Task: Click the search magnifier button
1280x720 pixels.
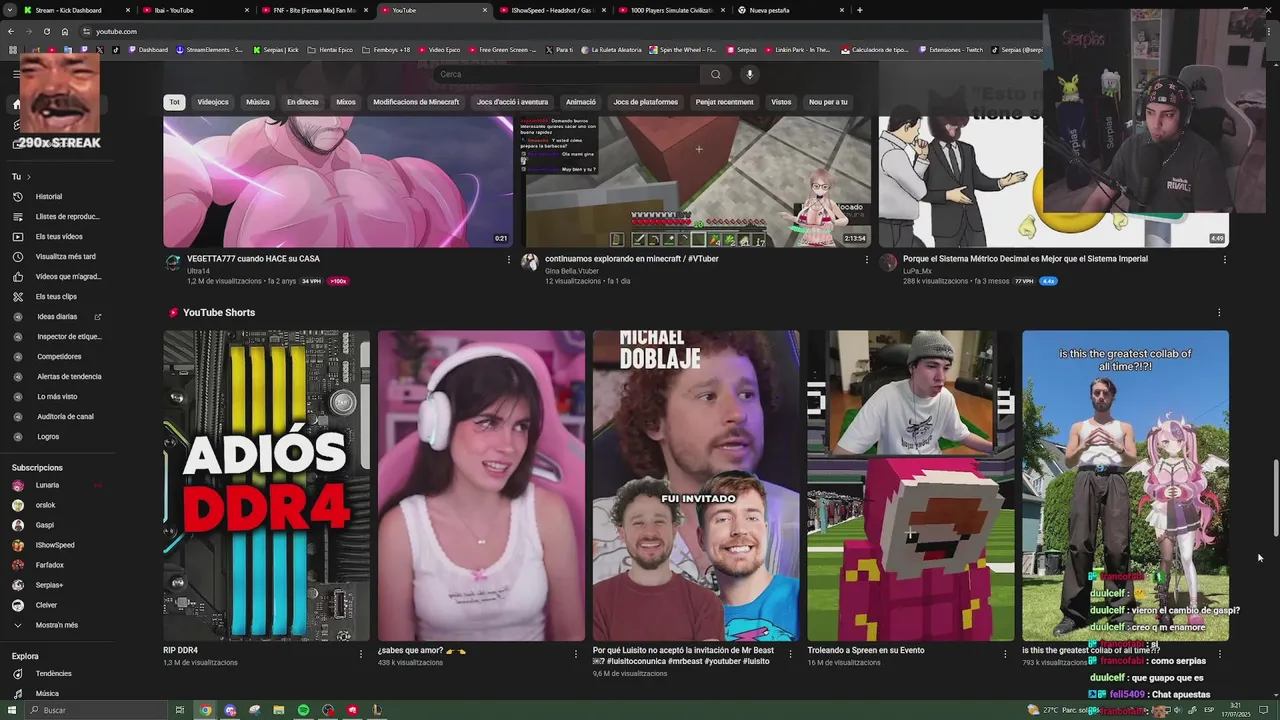Action: [715, 74]
